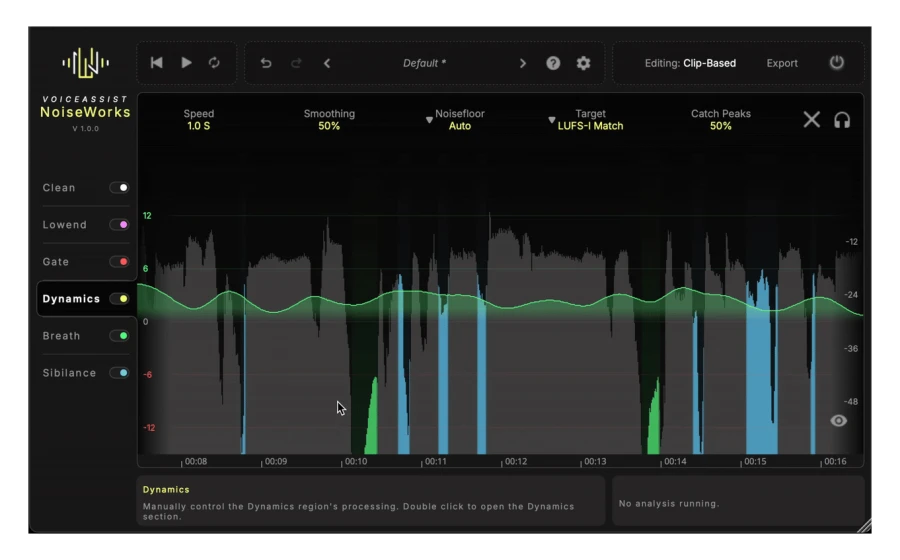The width and height of the screenshot is (900, 560).
Task: Click the LUFS-I Match target value
Action: pos(590,126)
